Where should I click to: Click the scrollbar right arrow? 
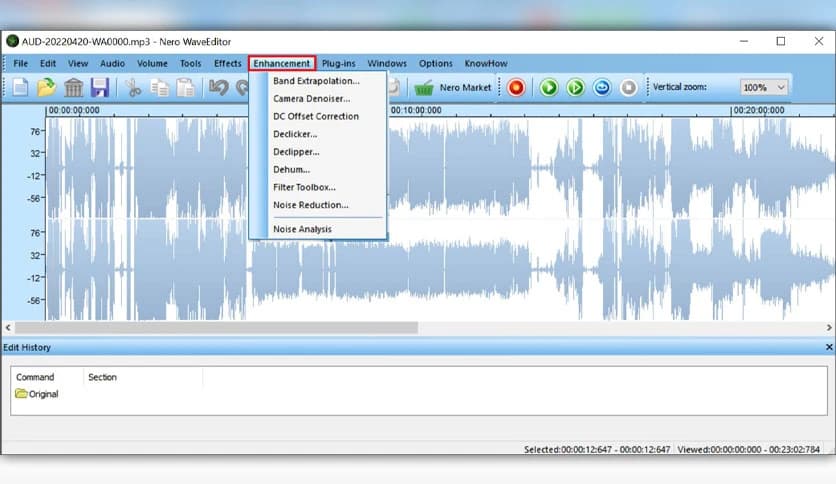829,327
